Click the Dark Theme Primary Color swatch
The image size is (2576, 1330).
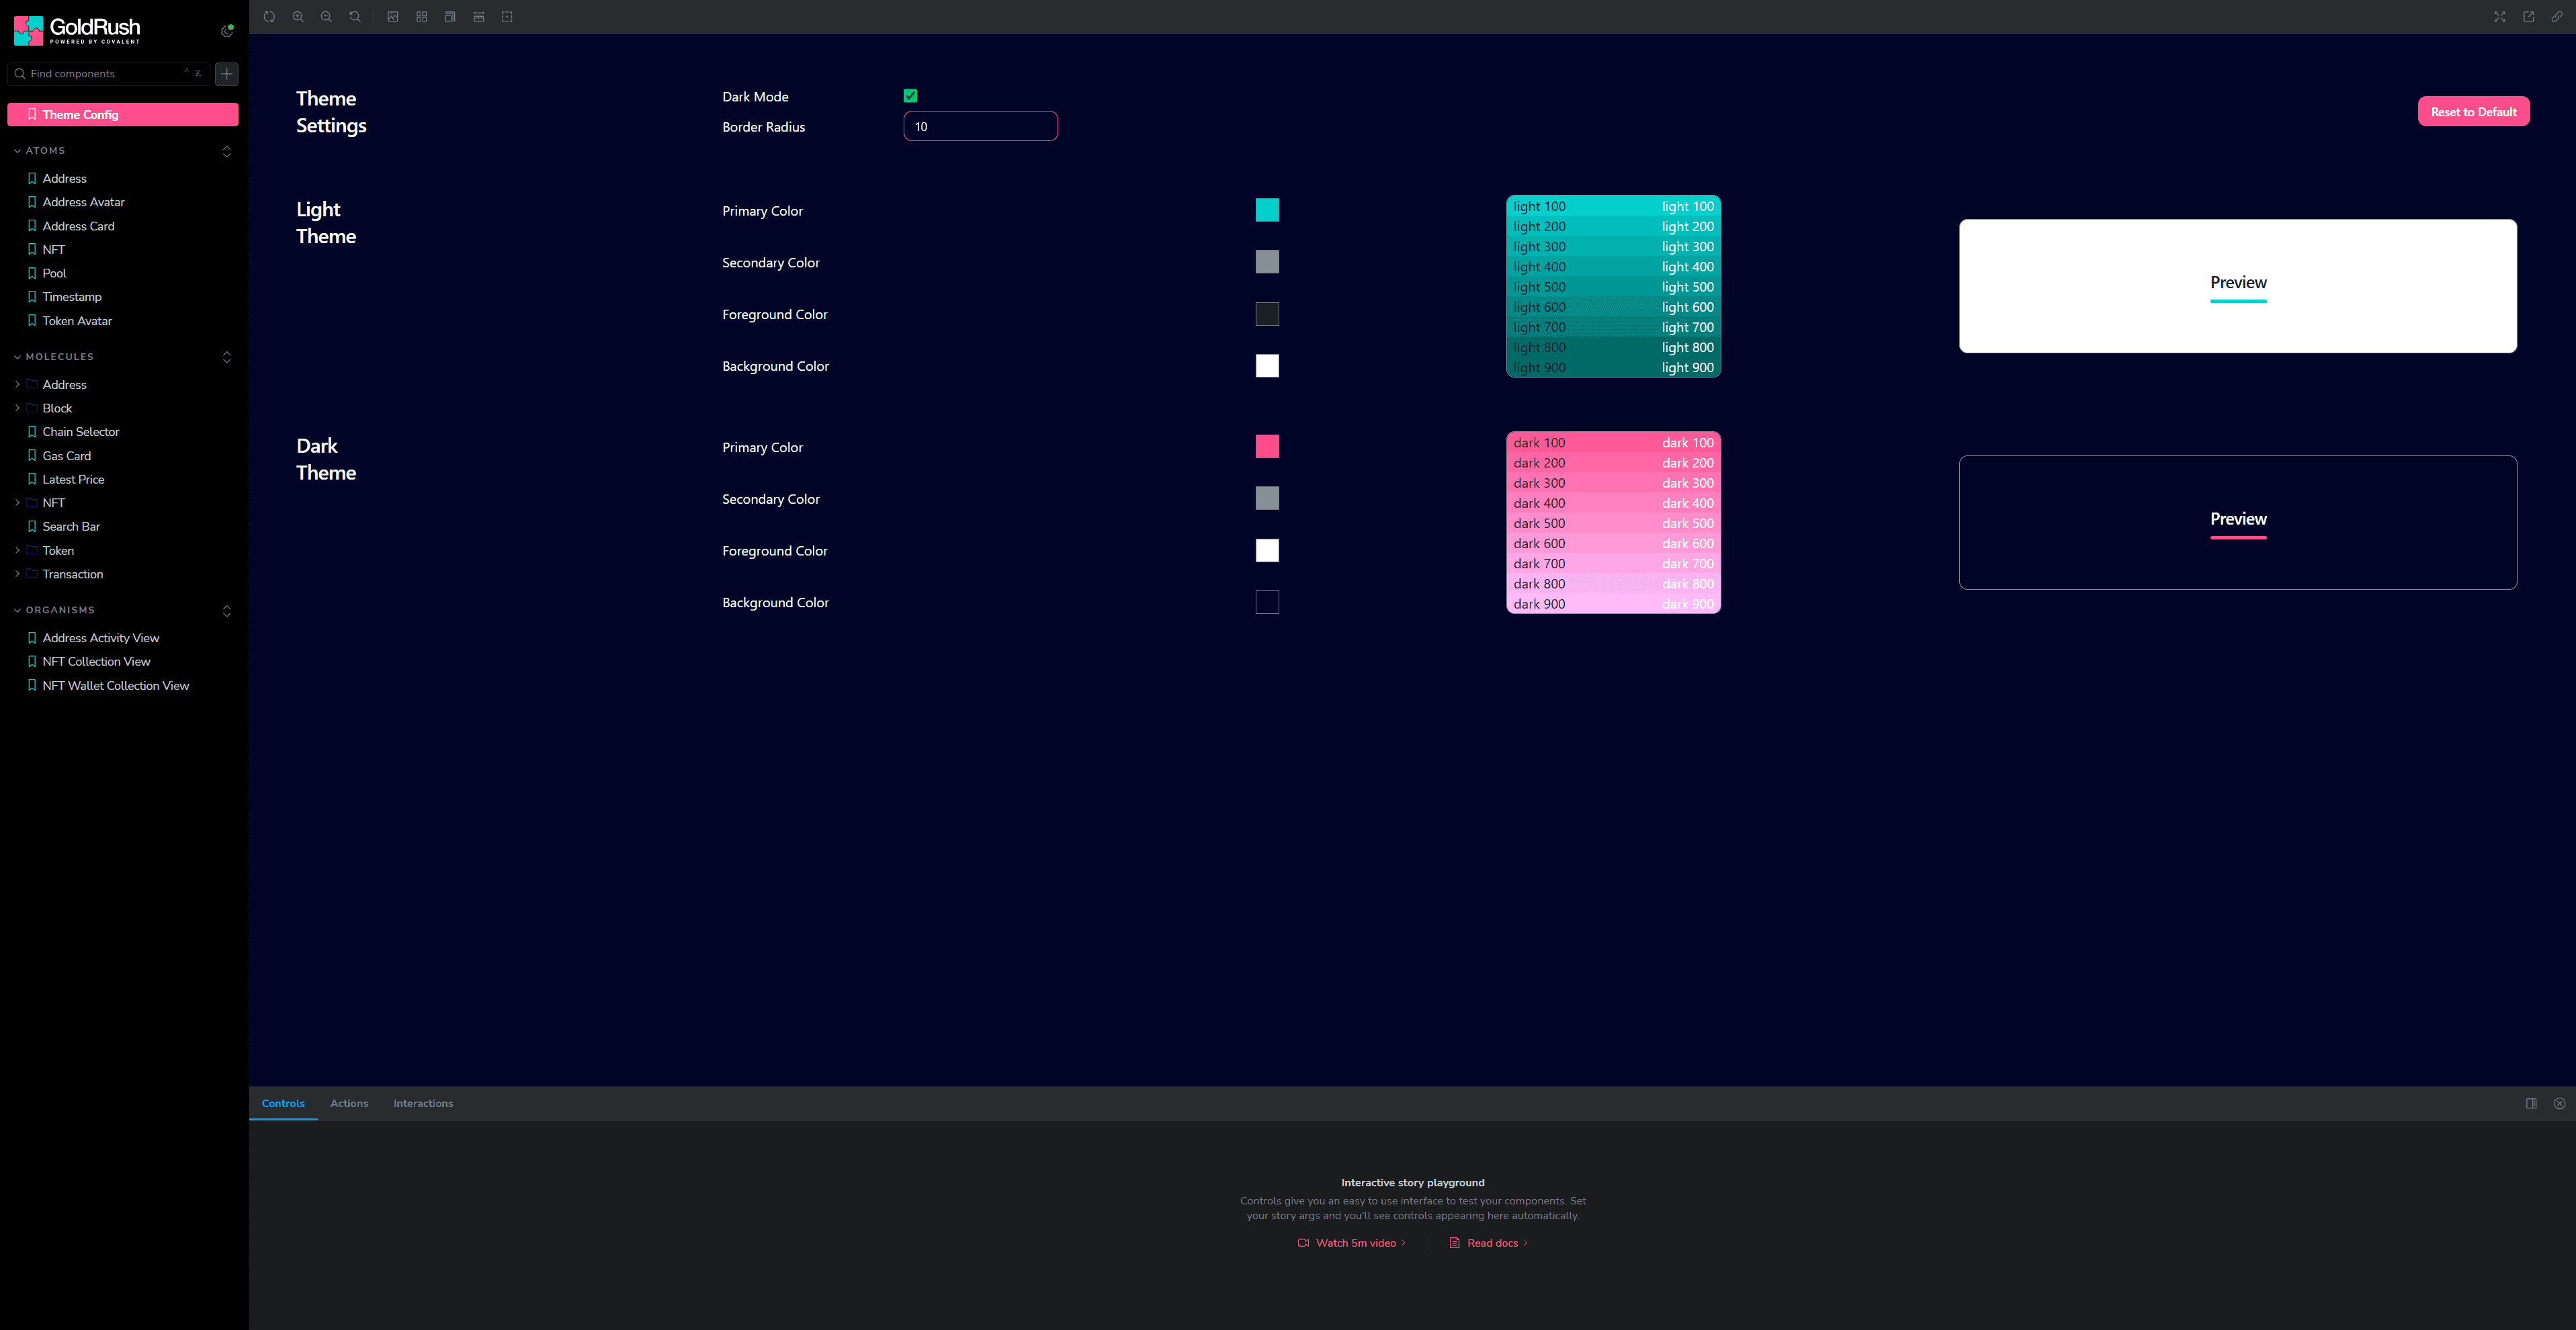pyautogui.click(x=1267, y=447)
